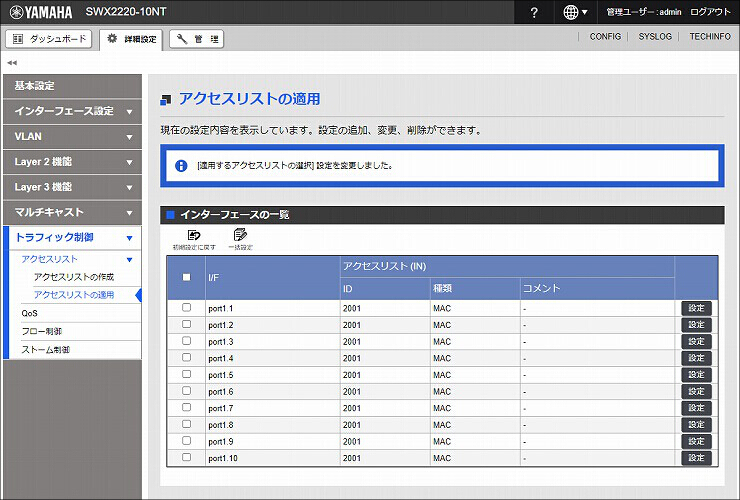Check the port1.3 row checkbox
740x500 pixels.
[186, 341]
